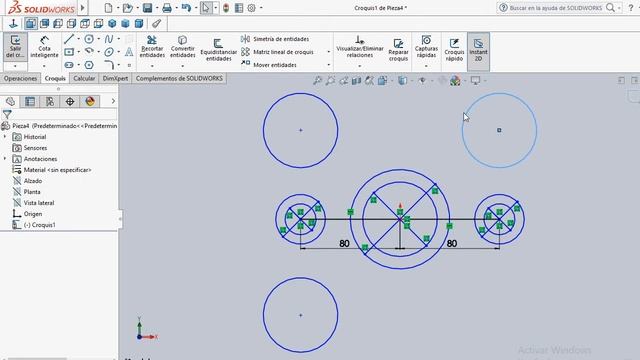Viewport: 640px width, 360px height.
Task: Select the Sketch Text tool
Action: click(x=129, y=52)
